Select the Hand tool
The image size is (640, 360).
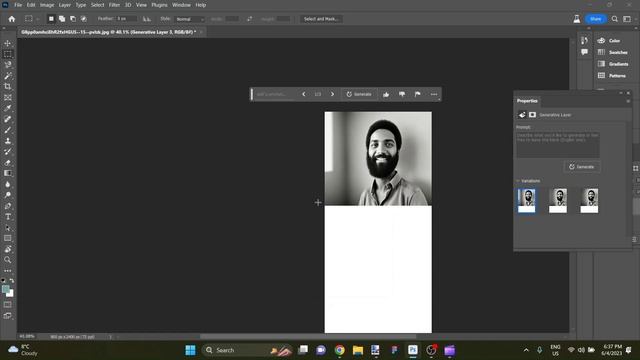[8, 249]
